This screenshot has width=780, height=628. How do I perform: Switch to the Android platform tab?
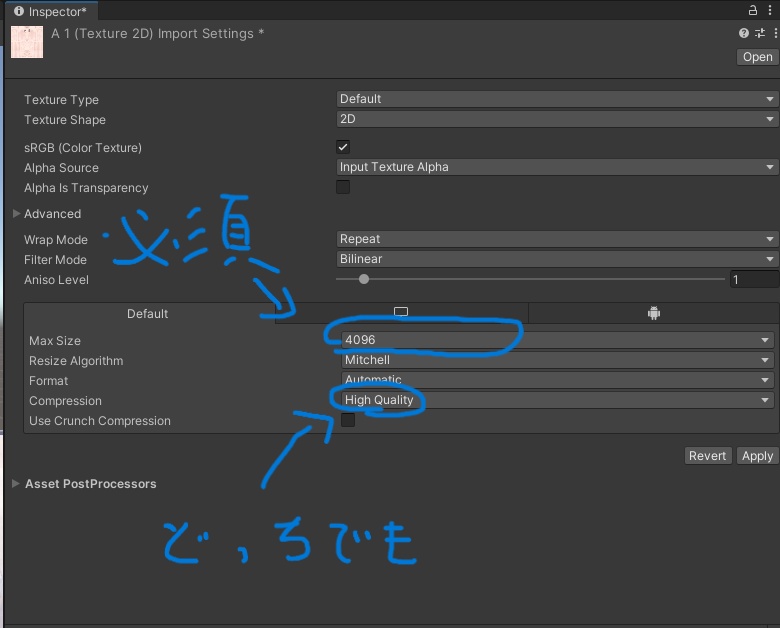pos(654,313)
